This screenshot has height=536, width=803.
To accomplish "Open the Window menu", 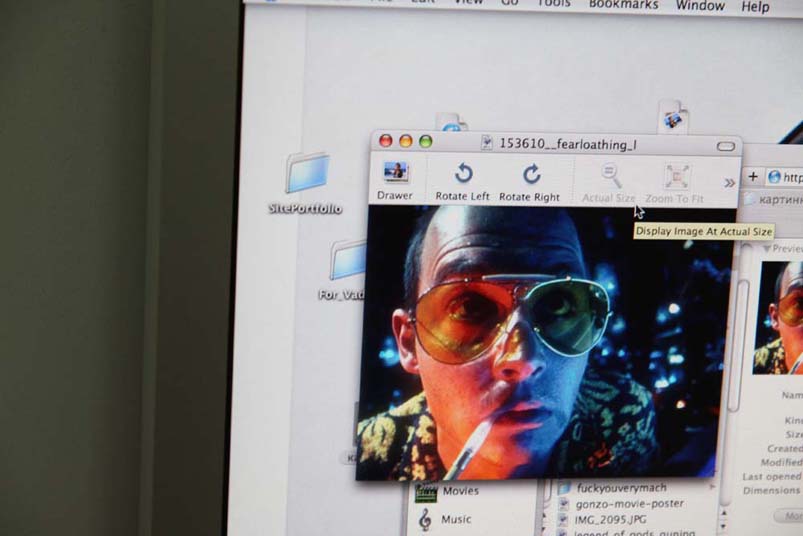I will [x=701, y=6].
